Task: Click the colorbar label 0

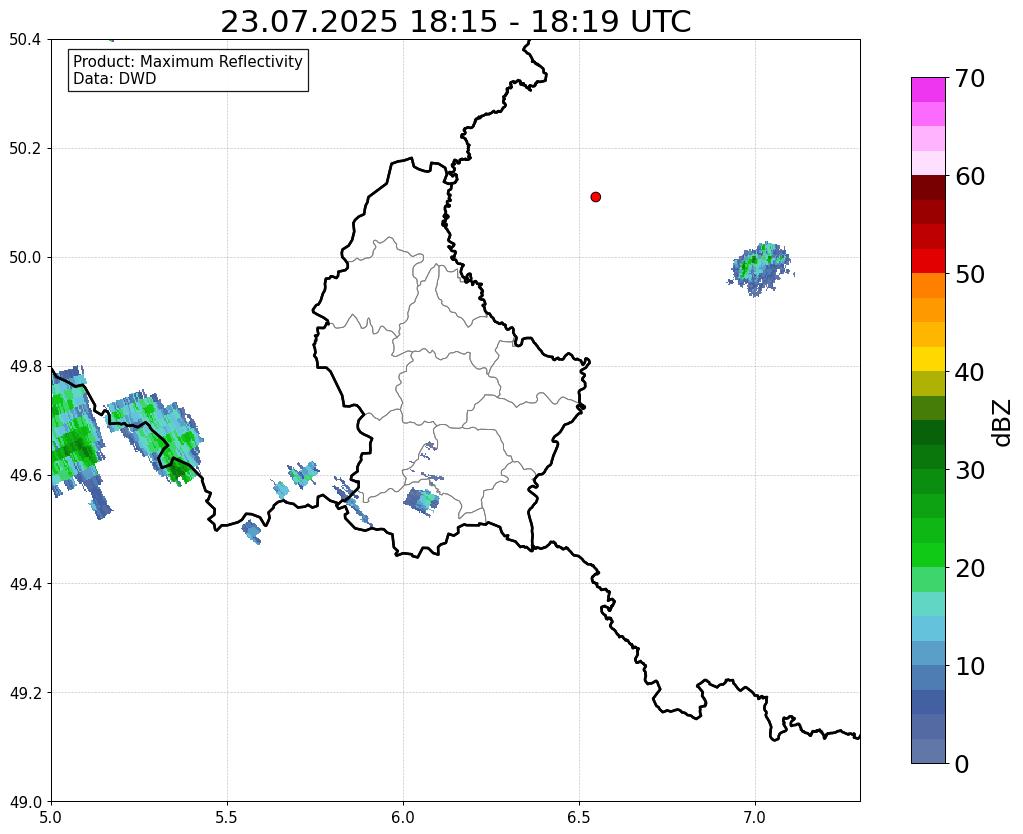Action: click(x=962, y=764)
